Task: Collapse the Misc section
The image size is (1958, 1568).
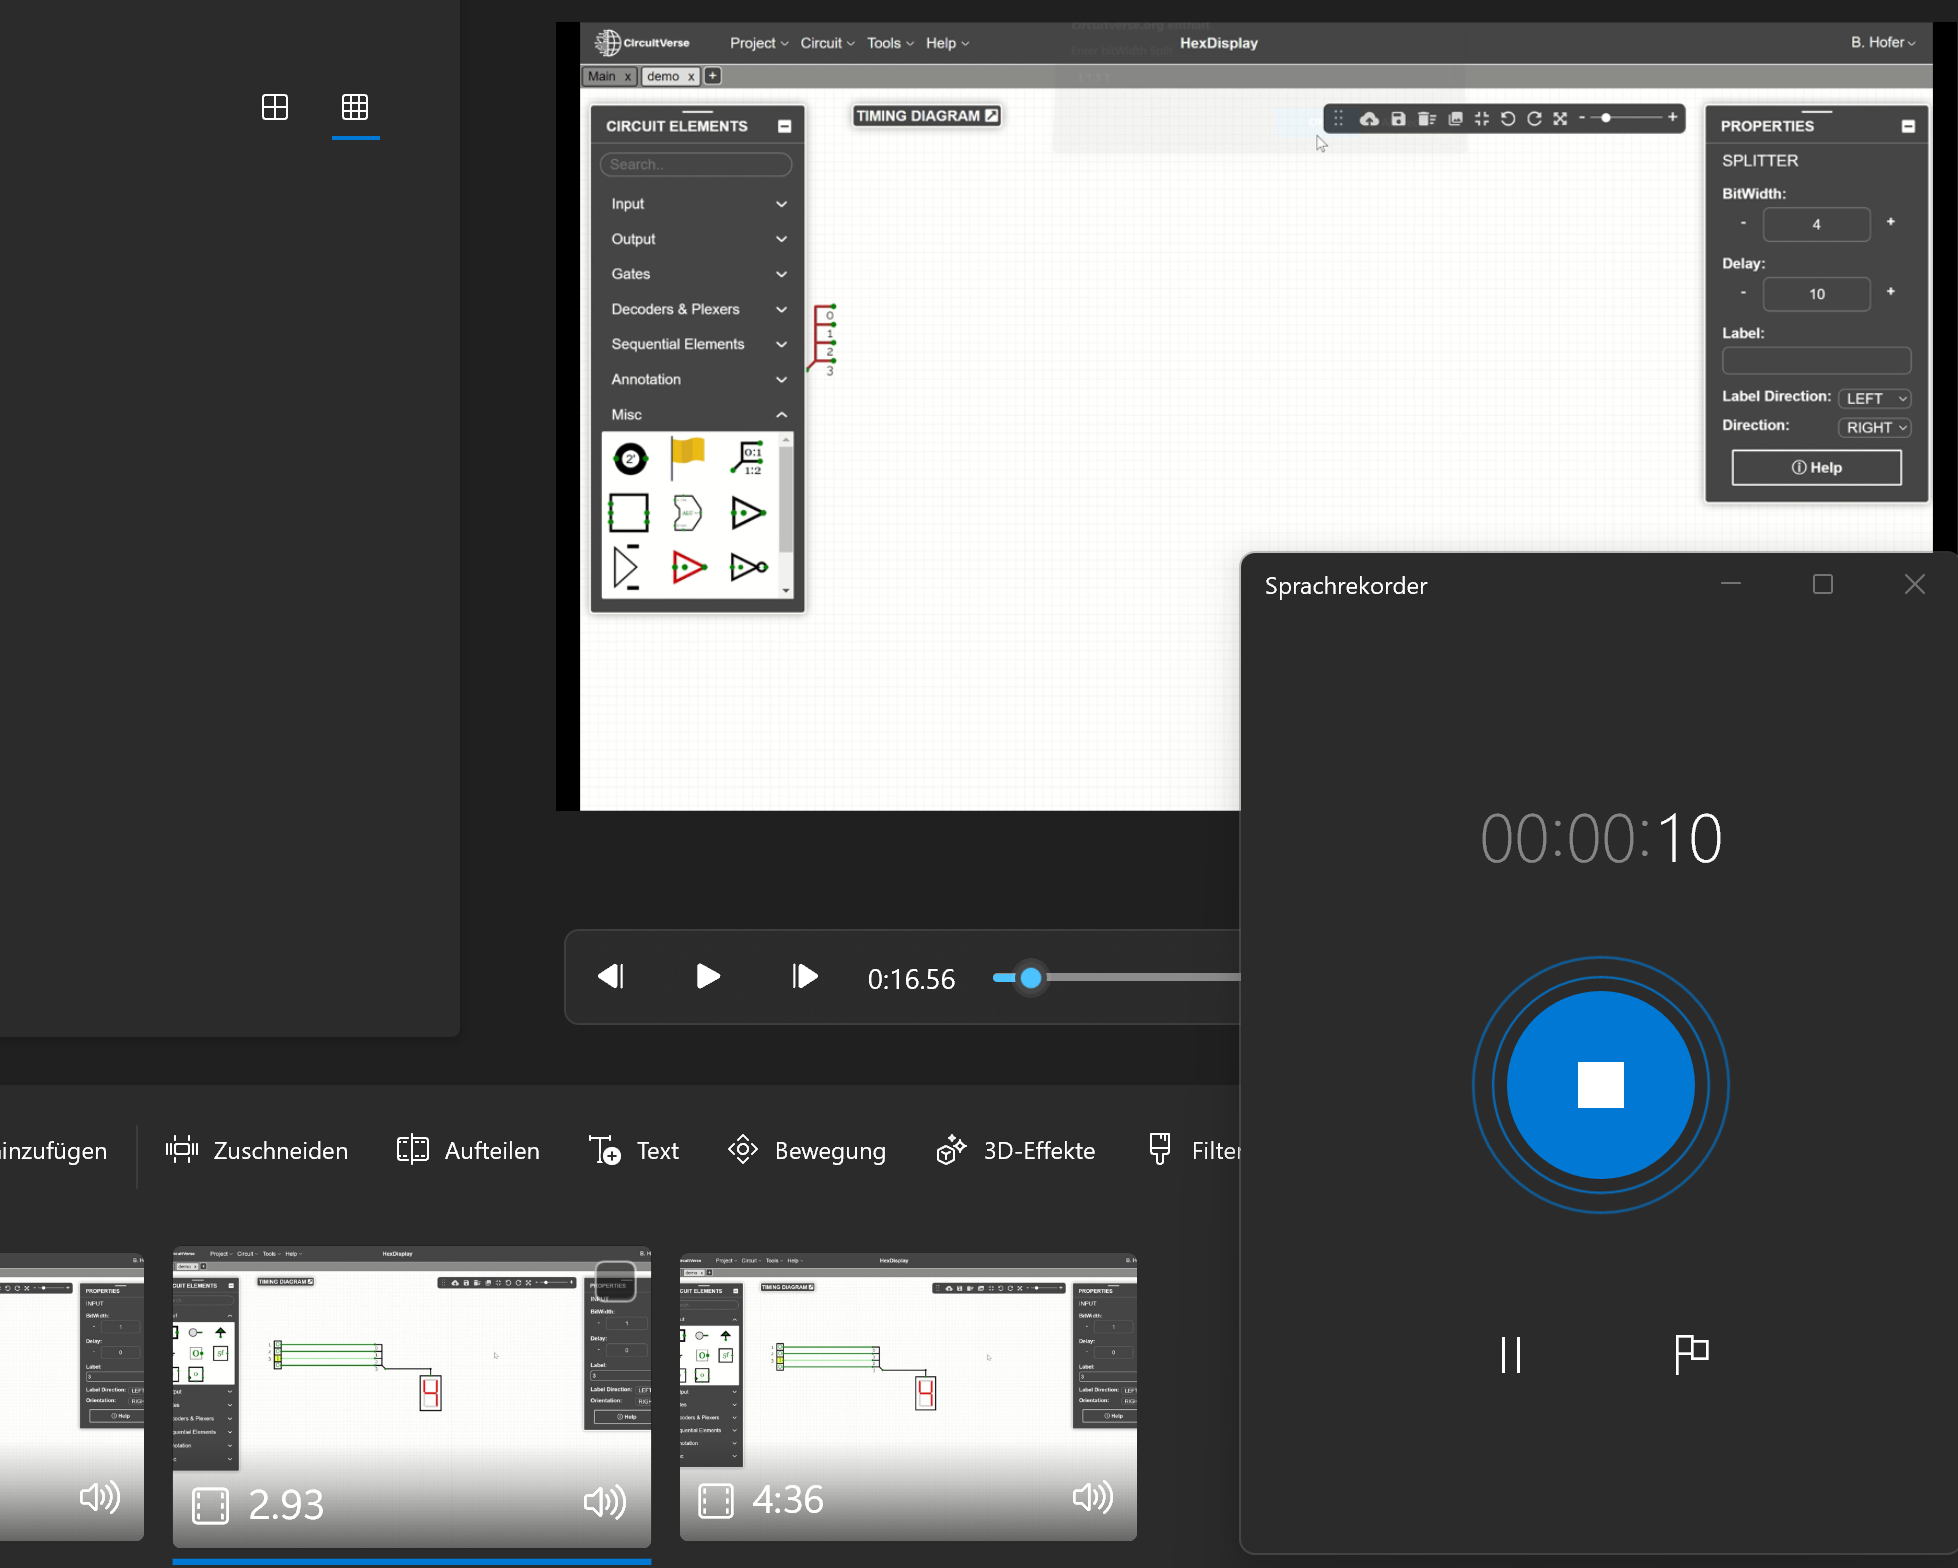Action: (x=698, y=414)
